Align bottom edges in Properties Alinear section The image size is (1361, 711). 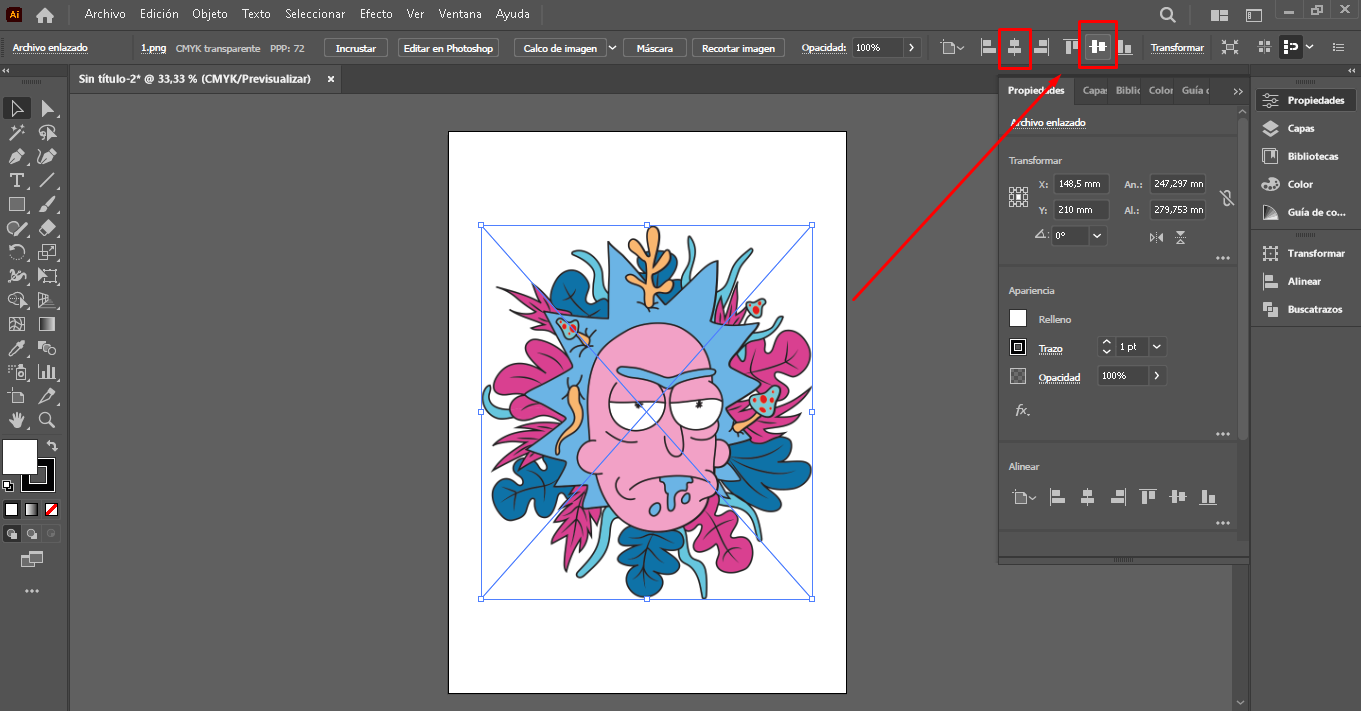(x=1208, y=497)
